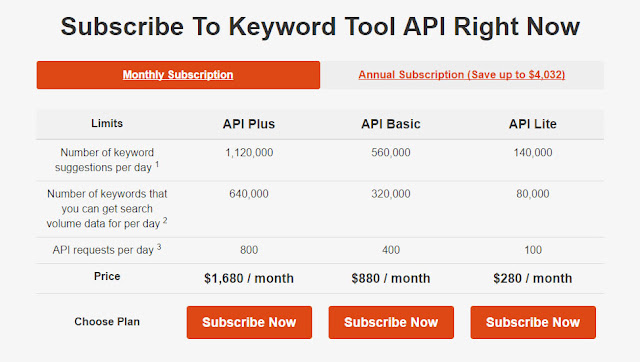Click the API Basic column header
Image resolution: width=640 pixels, height=362 pixels.
pyautogui.click(x=391, y=124)
